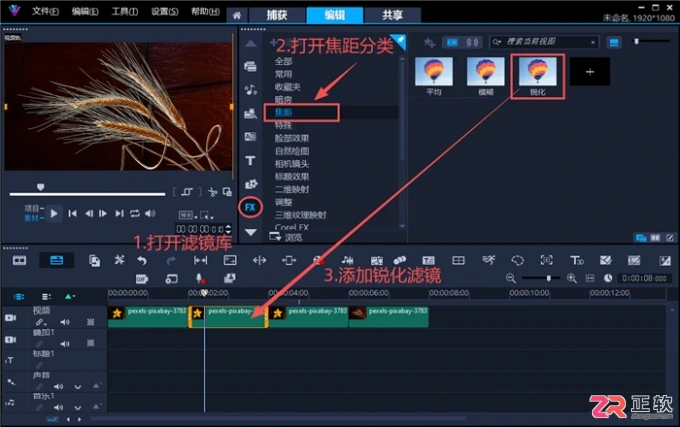680x427 pixels.
Task: Expand the Voice track options chevron
Action: [x=78, y=386]
